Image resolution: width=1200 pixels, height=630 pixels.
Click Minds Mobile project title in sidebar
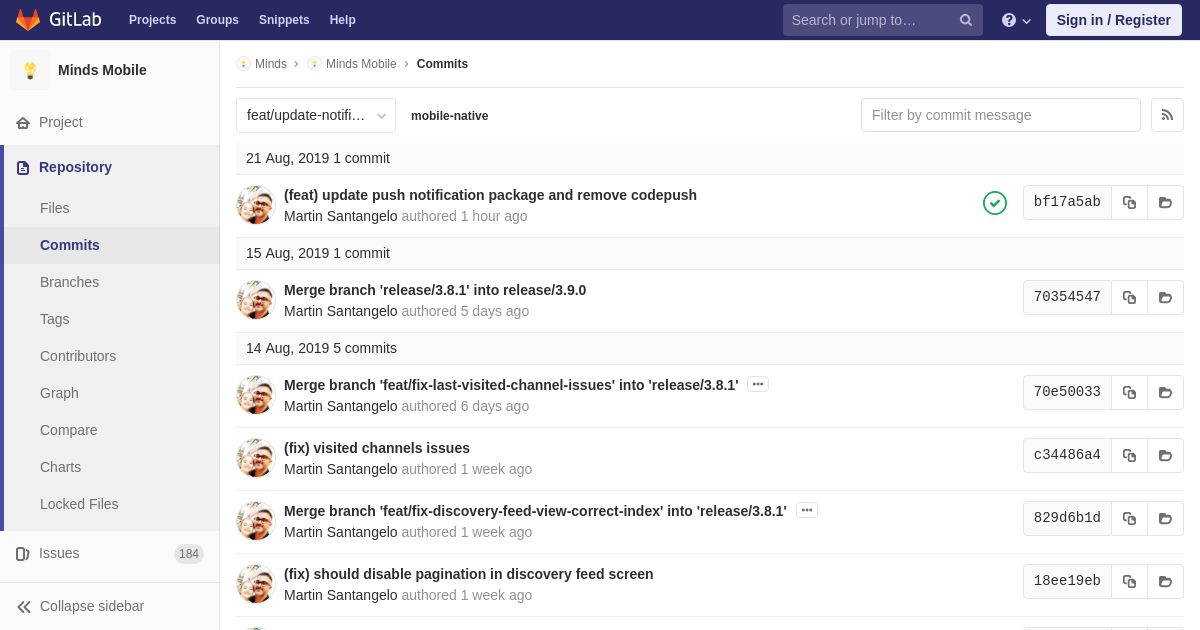coord(102,70)
